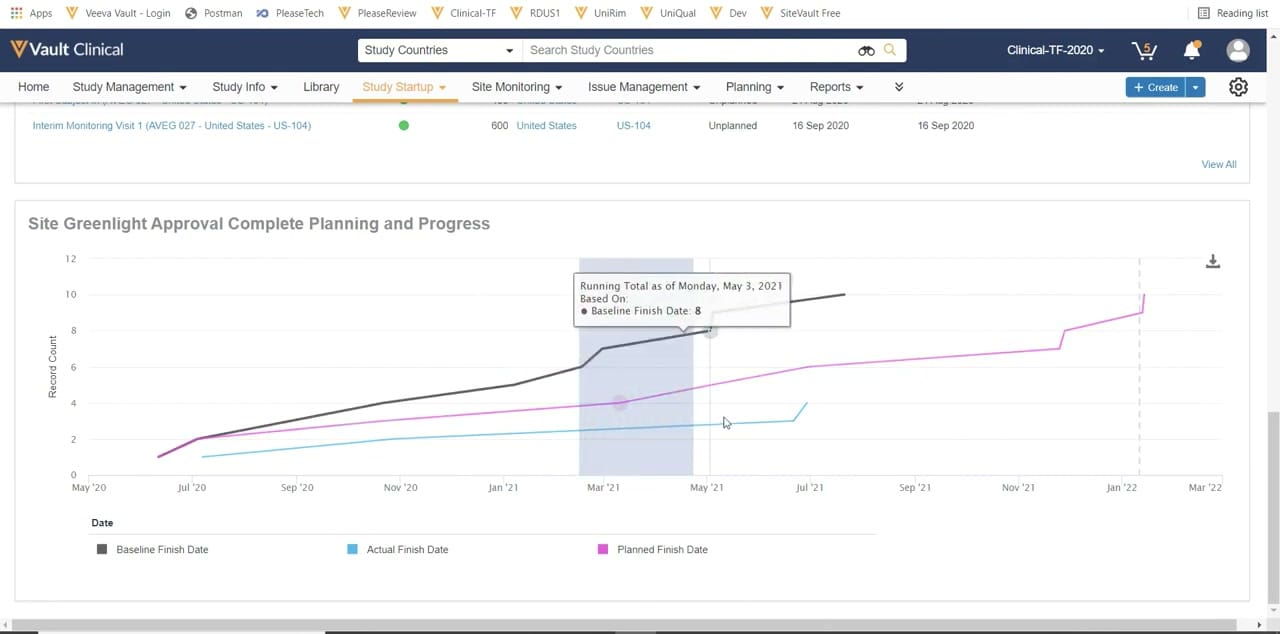1280x634 pixels.
Task: Open the Apps grid in bookmarks bar
Action: click(x=31, y=13)
